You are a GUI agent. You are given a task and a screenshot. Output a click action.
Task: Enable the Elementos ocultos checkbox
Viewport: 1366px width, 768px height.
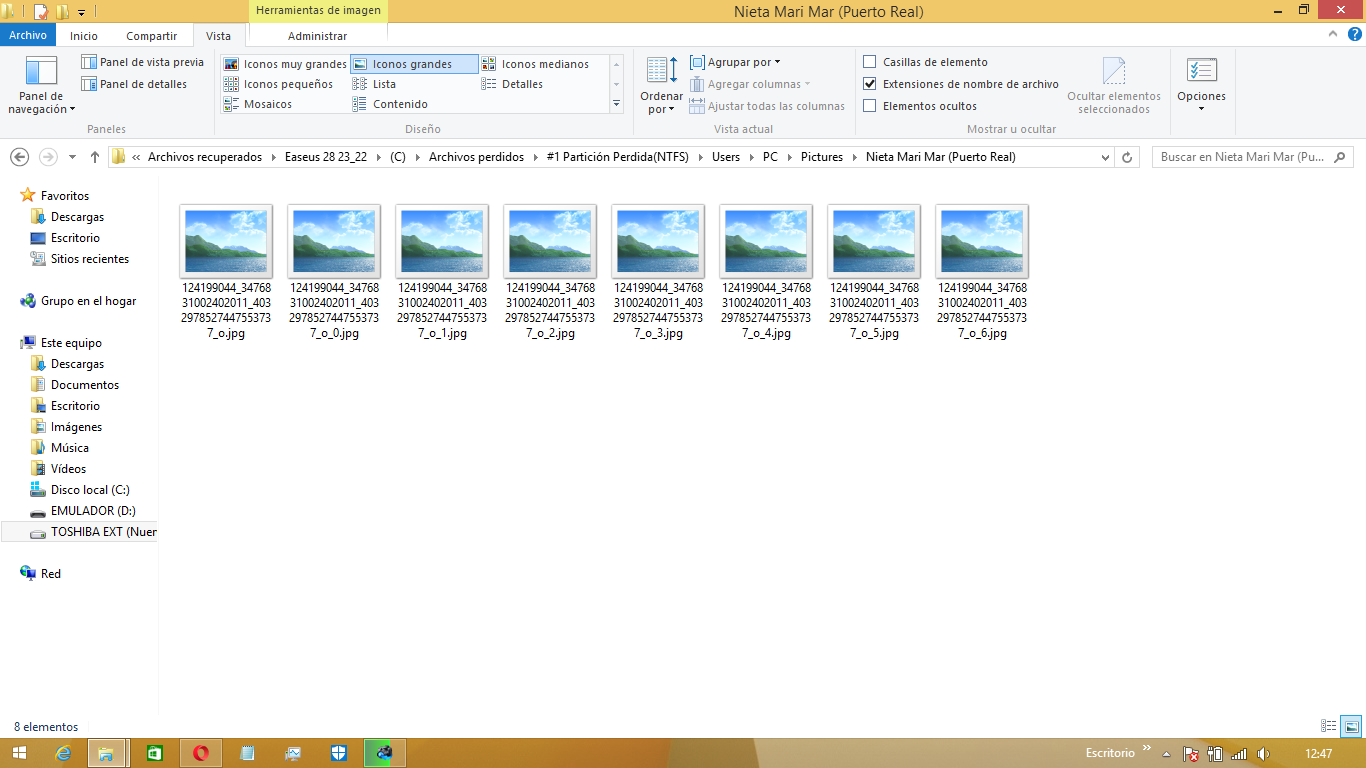tap(870, 106)
